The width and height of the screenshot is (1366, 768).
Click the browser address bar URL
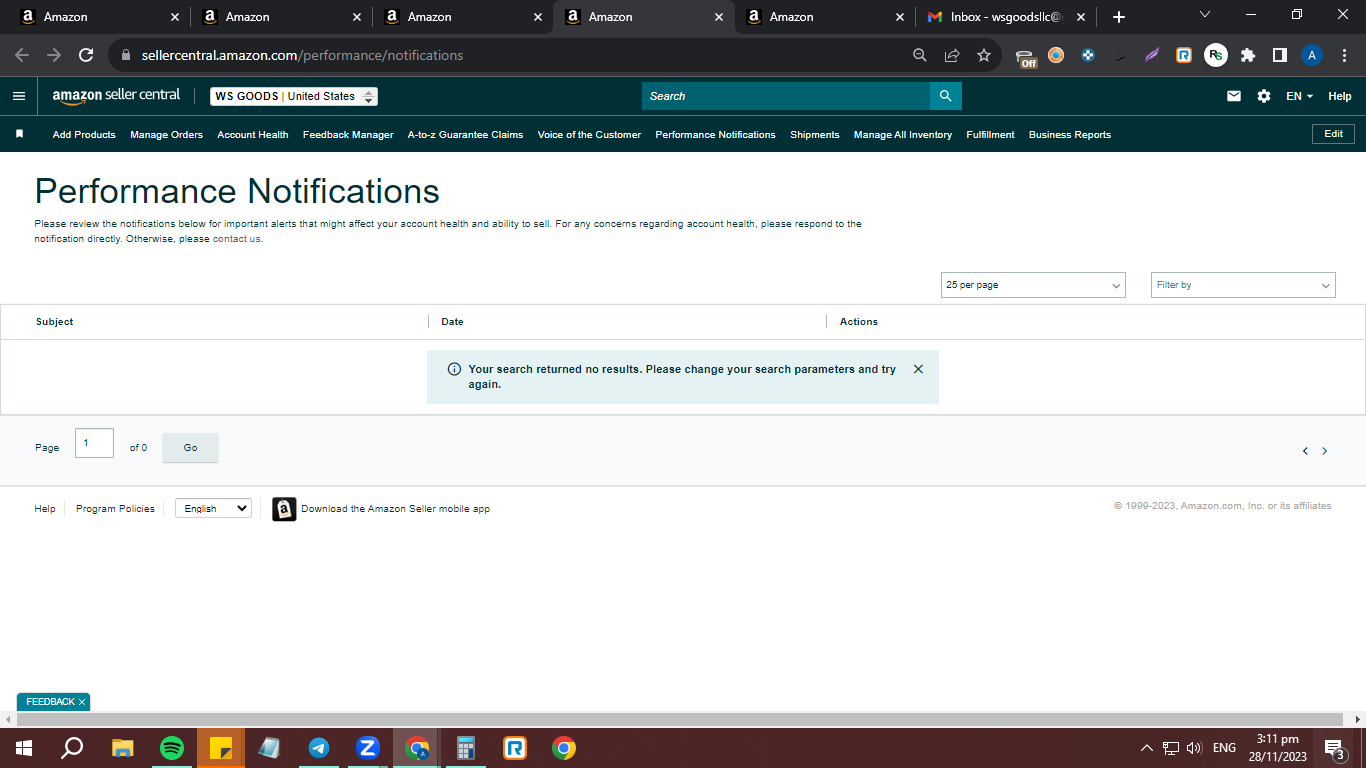pyautogui.click(x=302, y=55)
